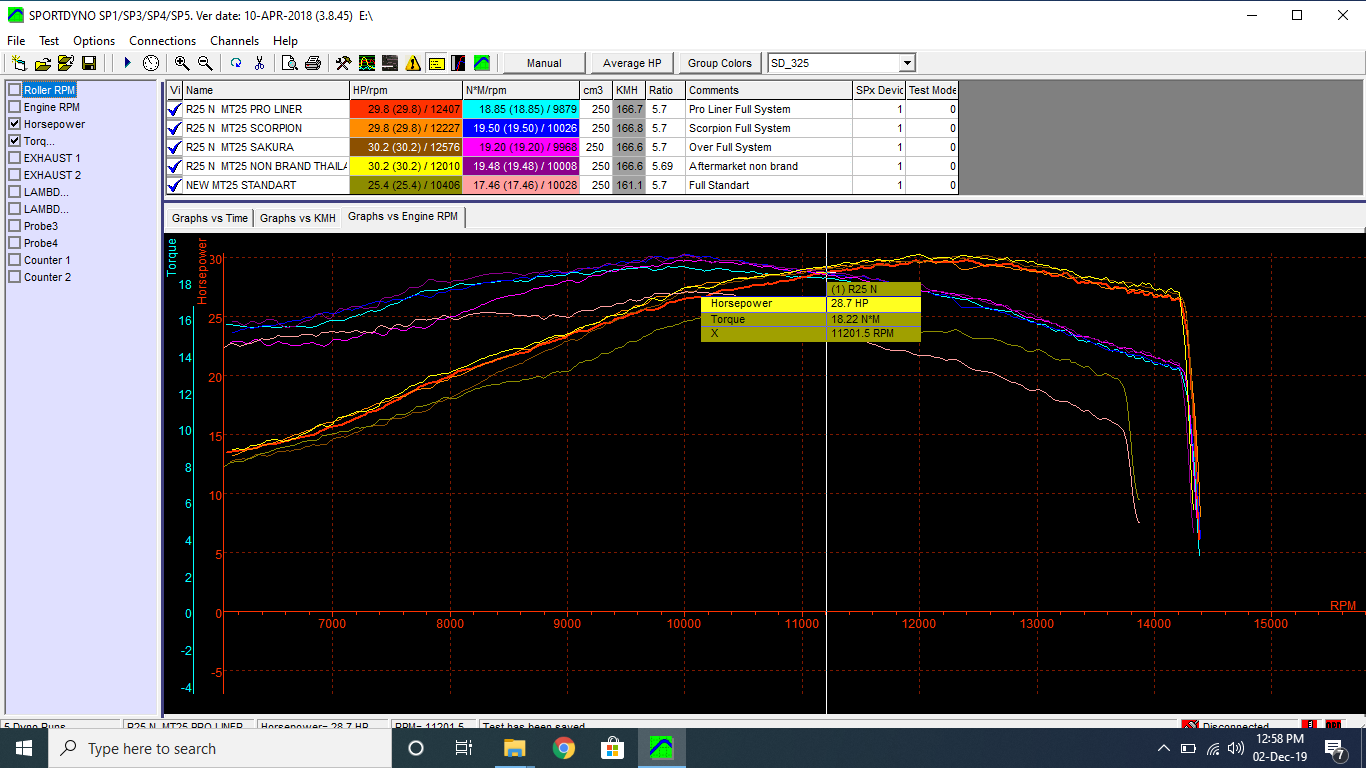Uncheck the Horsepower channel
This screenshot has width=1366, height=768.
click(14, 124)
